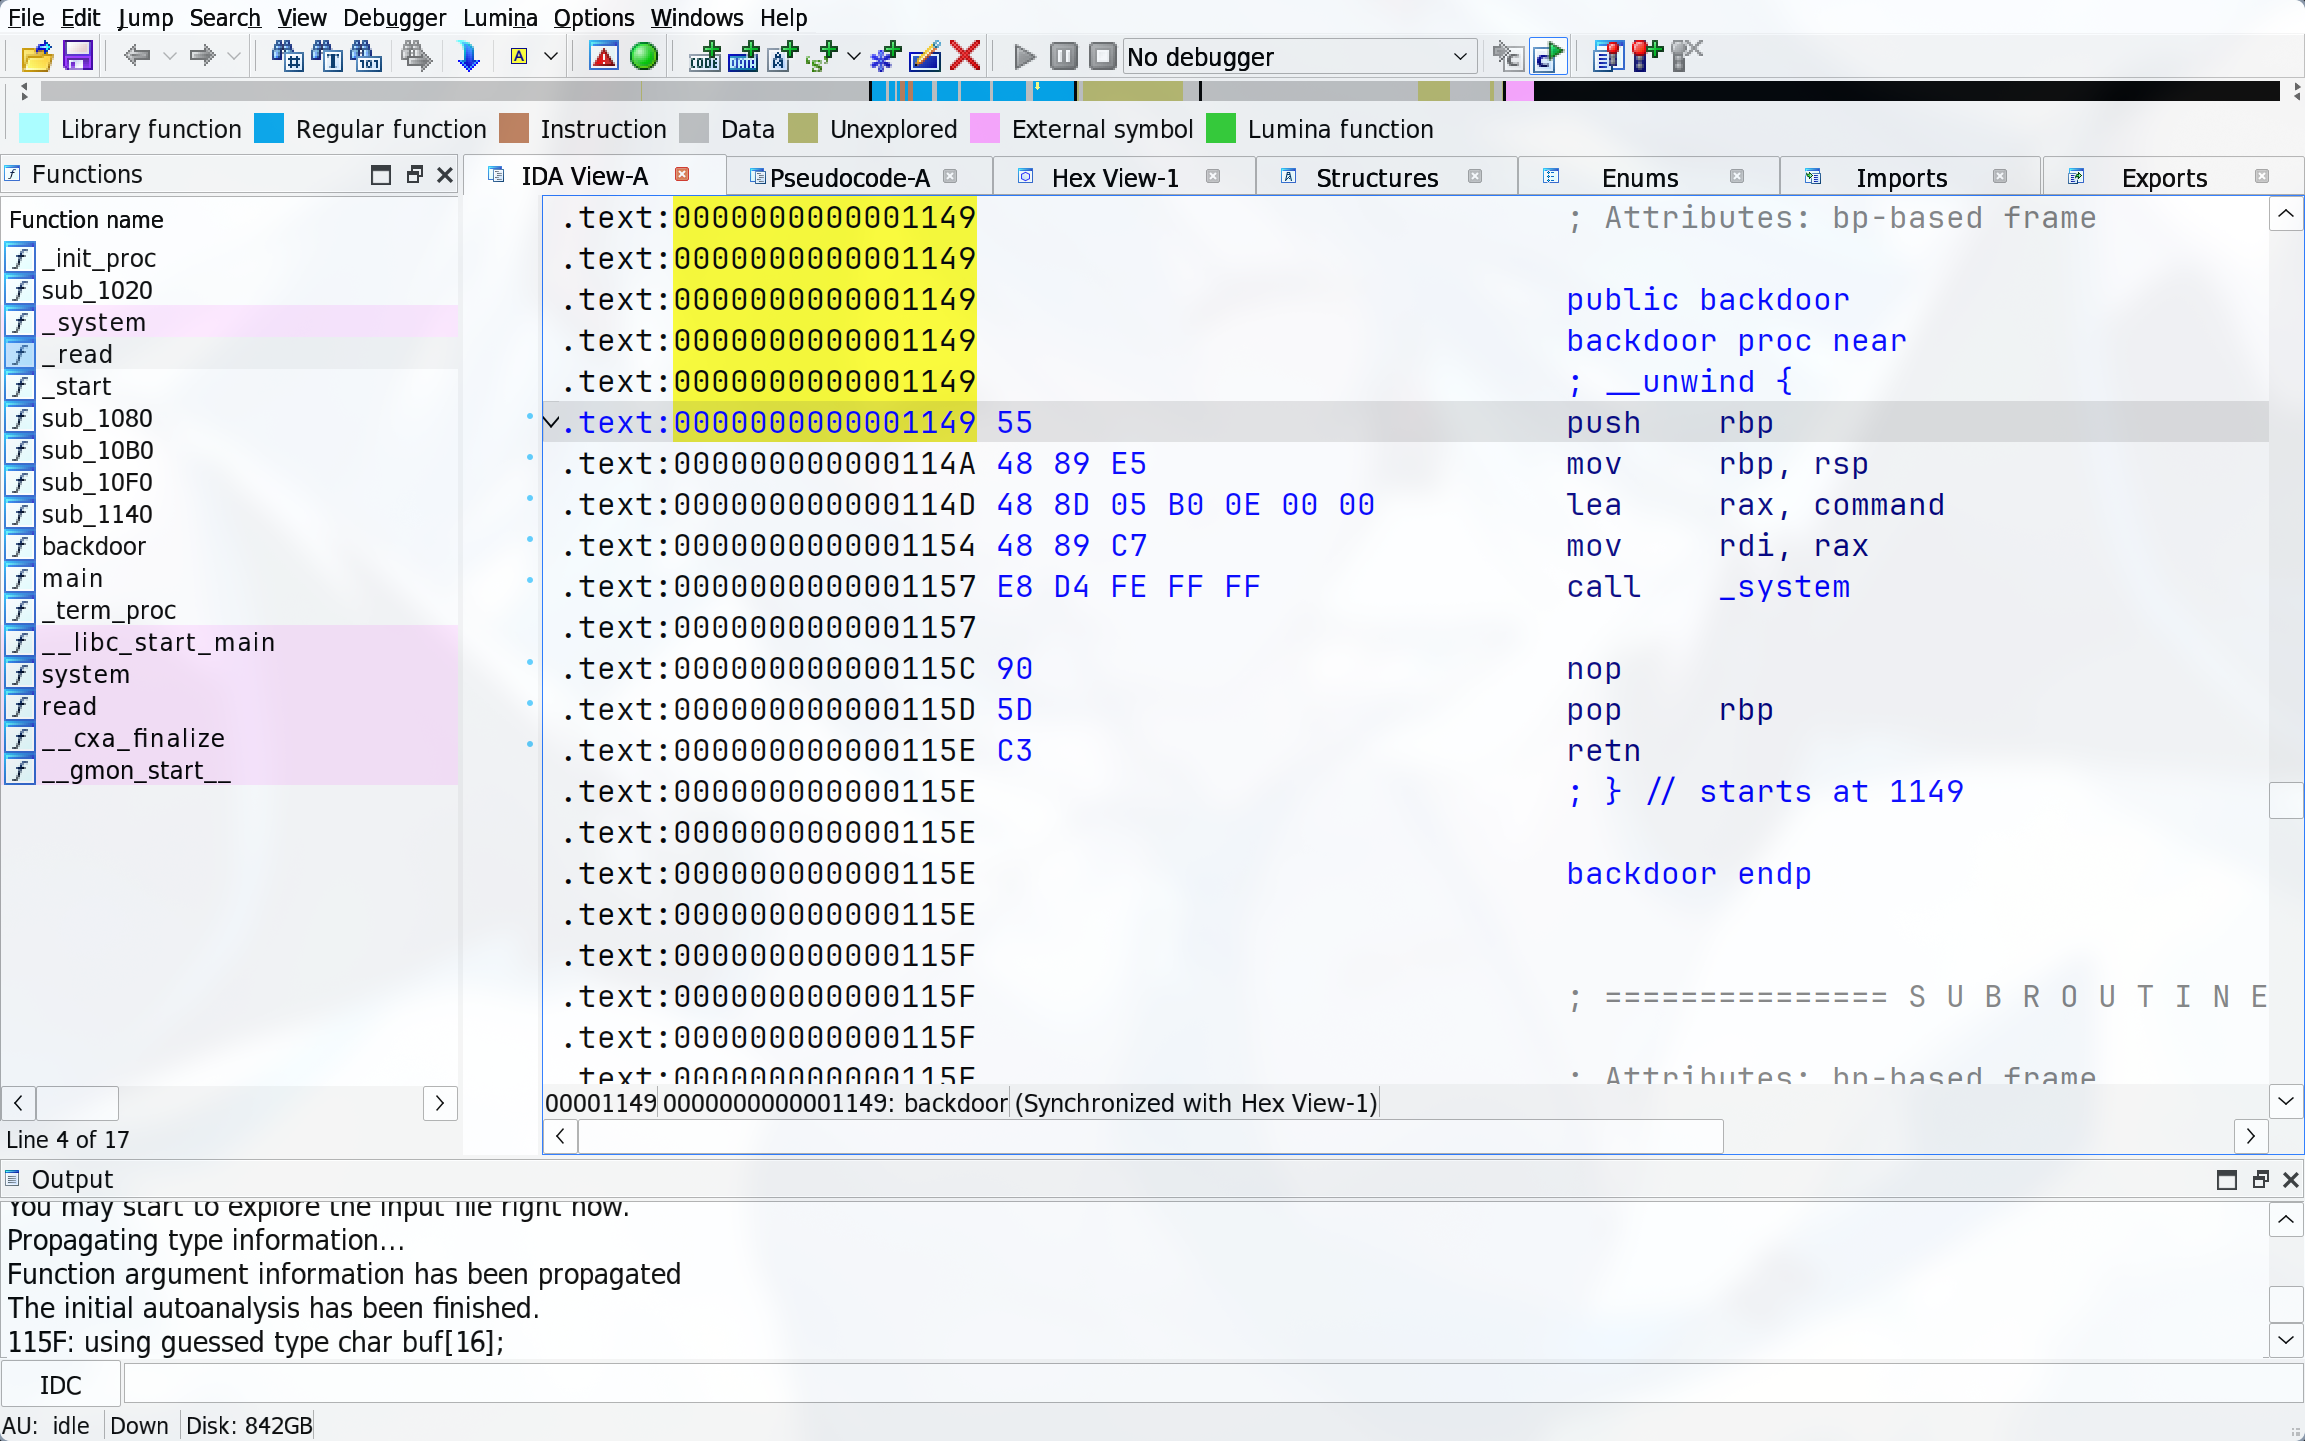Image resolution: width=2305 pixels, height=1441 pixels.
Task: Click the IDC language button
Action: (60, 1385)
